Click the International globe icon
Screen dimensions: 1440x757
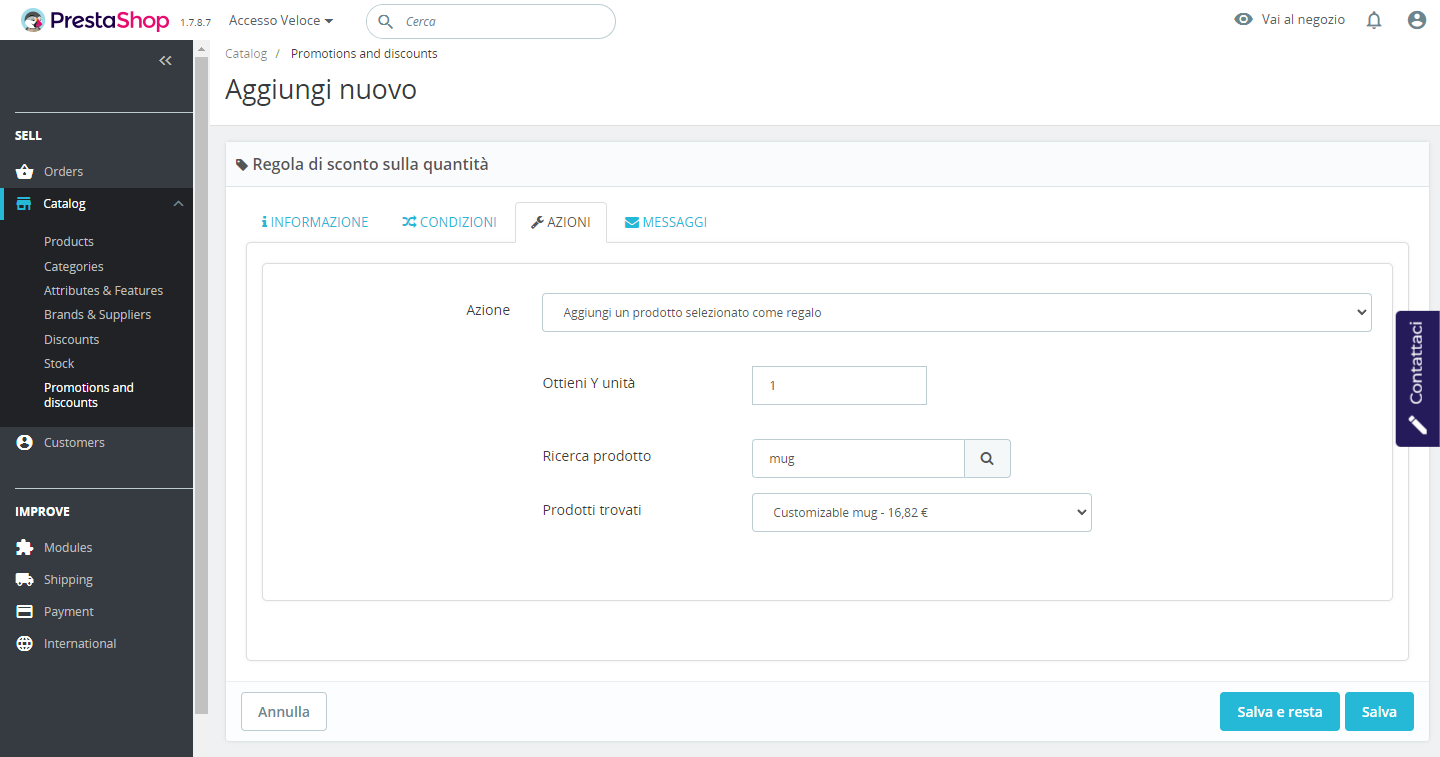(x=25, y=644)
